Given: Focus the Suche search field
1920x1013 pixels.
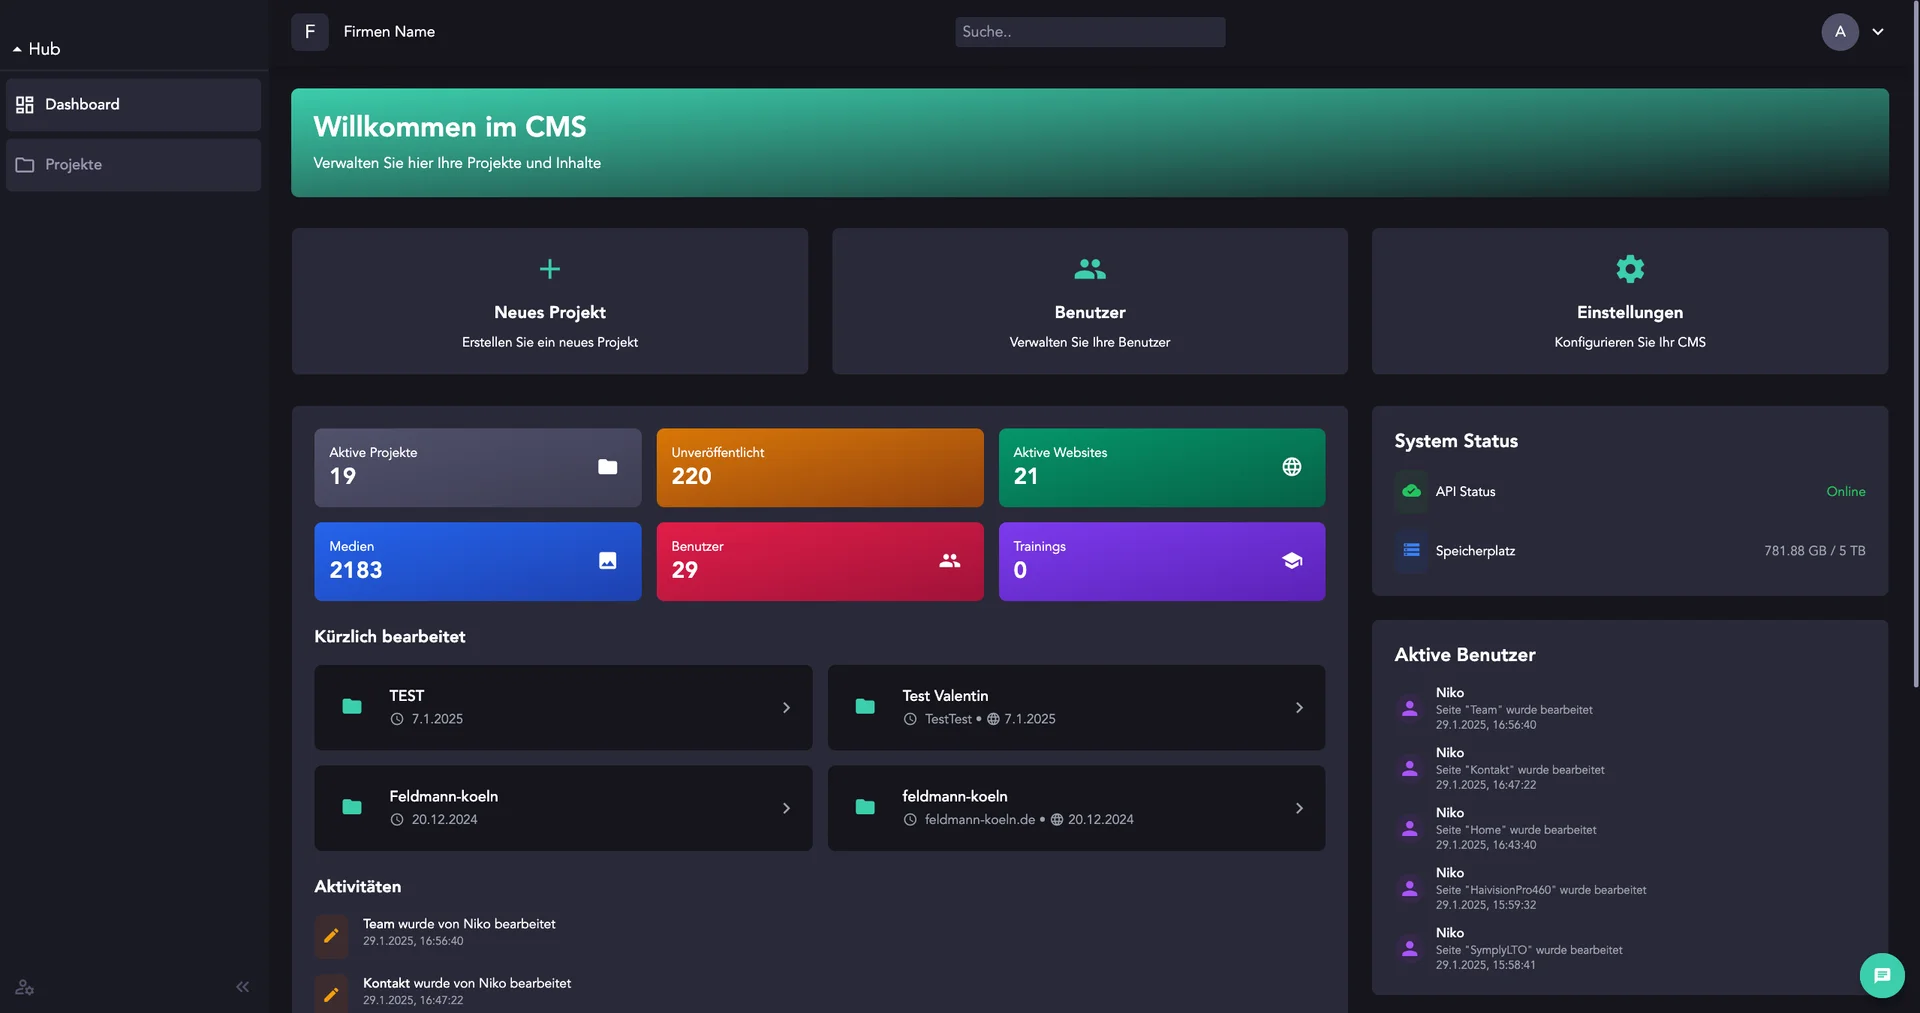Looking at the screenshot, I should (1090, 32).
